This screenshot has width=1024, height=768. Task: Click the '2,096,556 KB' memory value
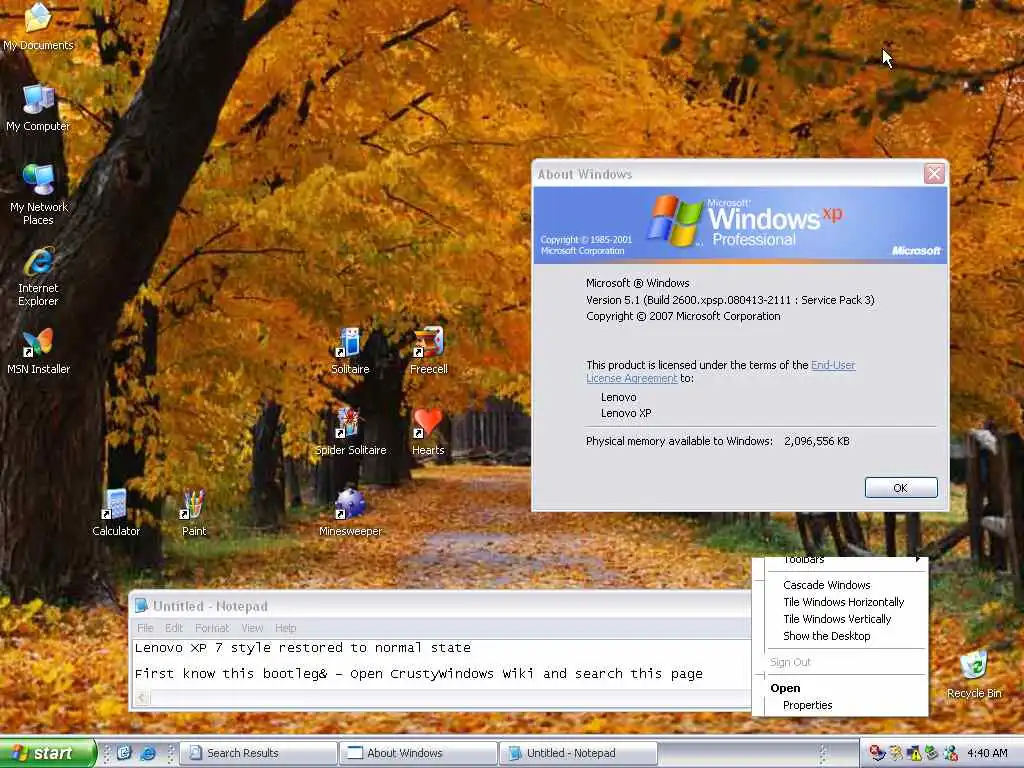[816, 441]
